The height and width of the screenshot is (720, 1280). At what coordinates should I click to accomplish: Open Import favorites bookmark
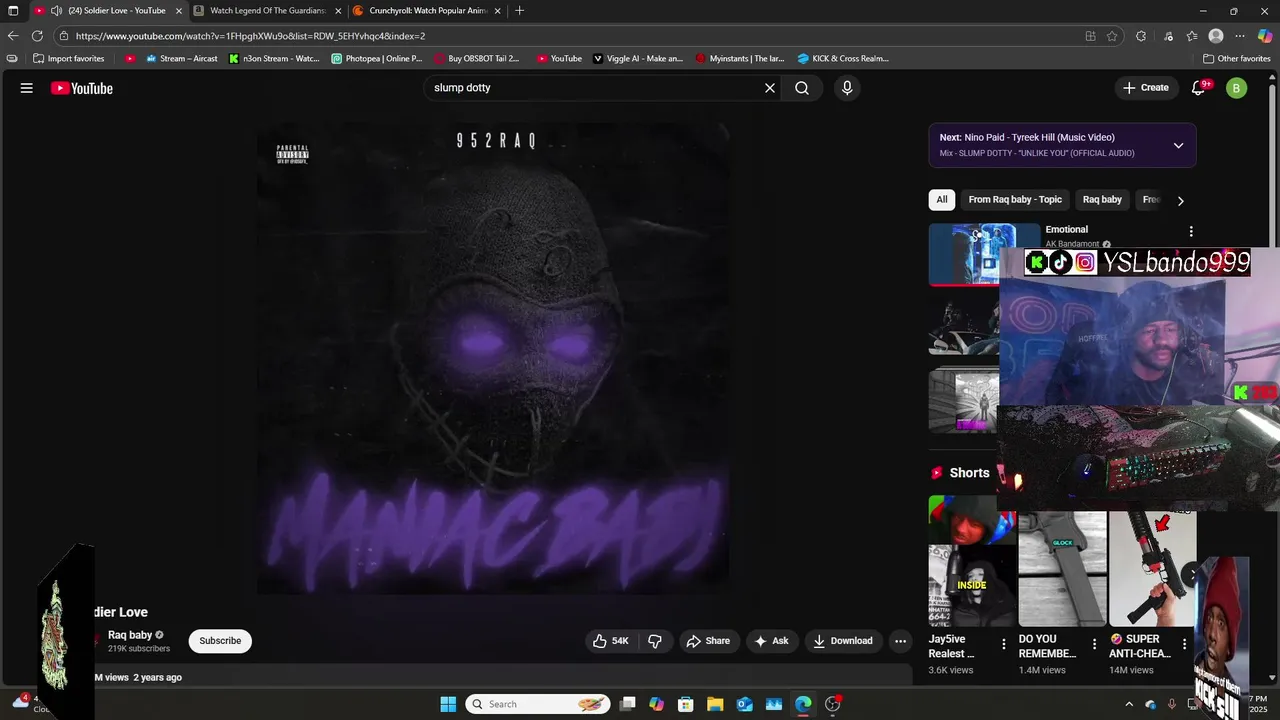(68, 59)
